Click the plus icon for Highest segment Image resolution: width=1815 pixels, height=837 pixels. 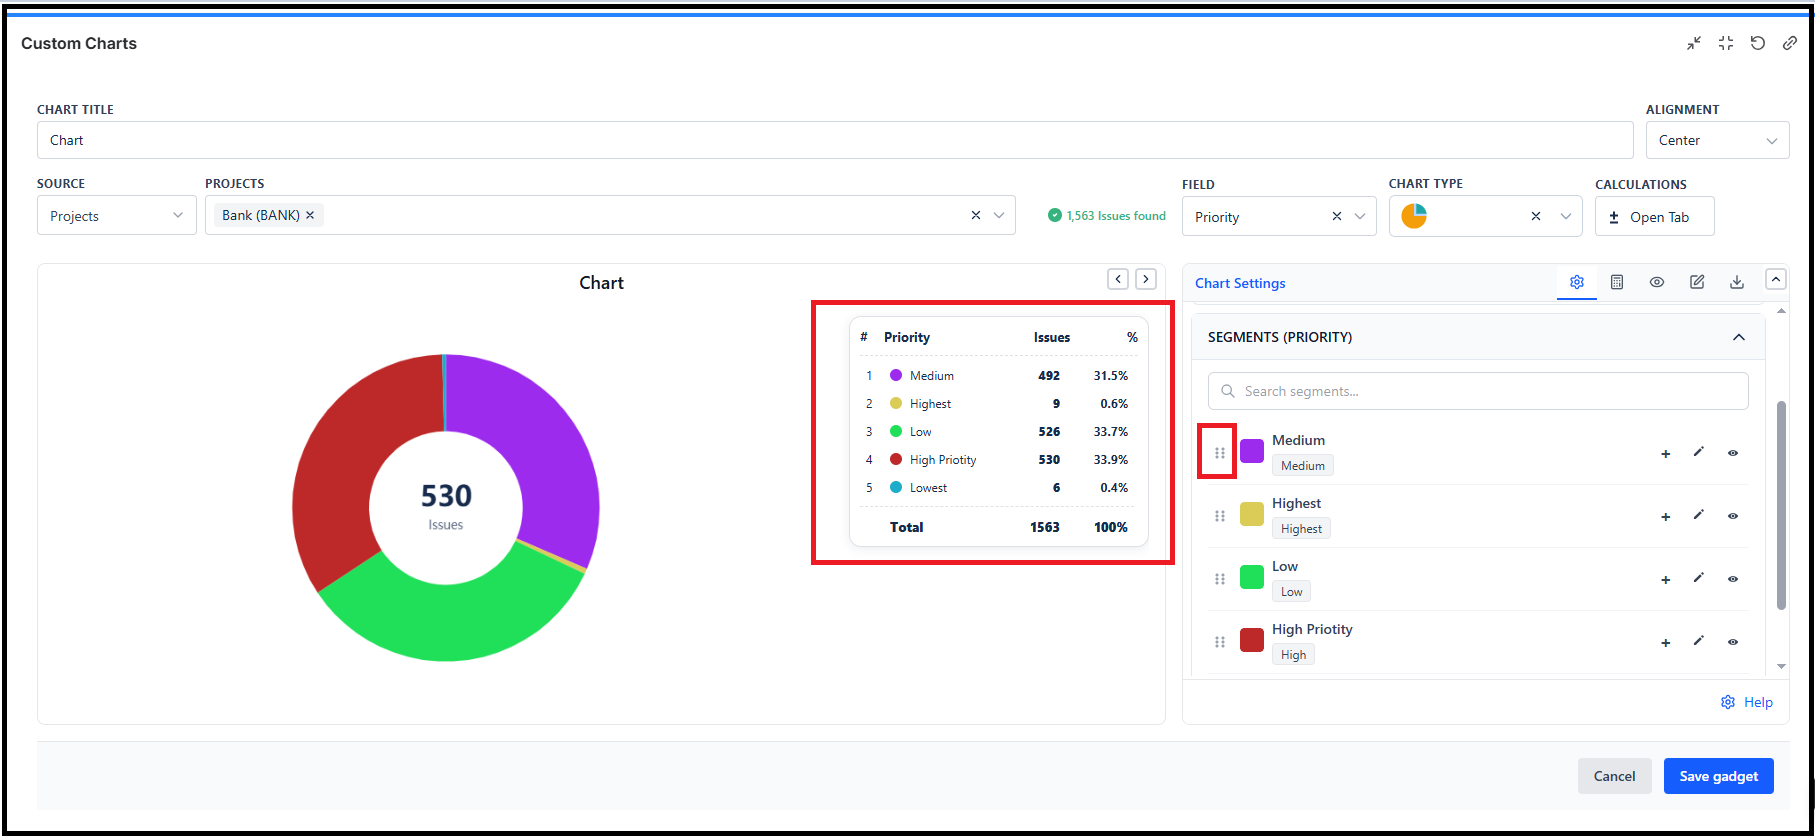[x=1666, y=517]
